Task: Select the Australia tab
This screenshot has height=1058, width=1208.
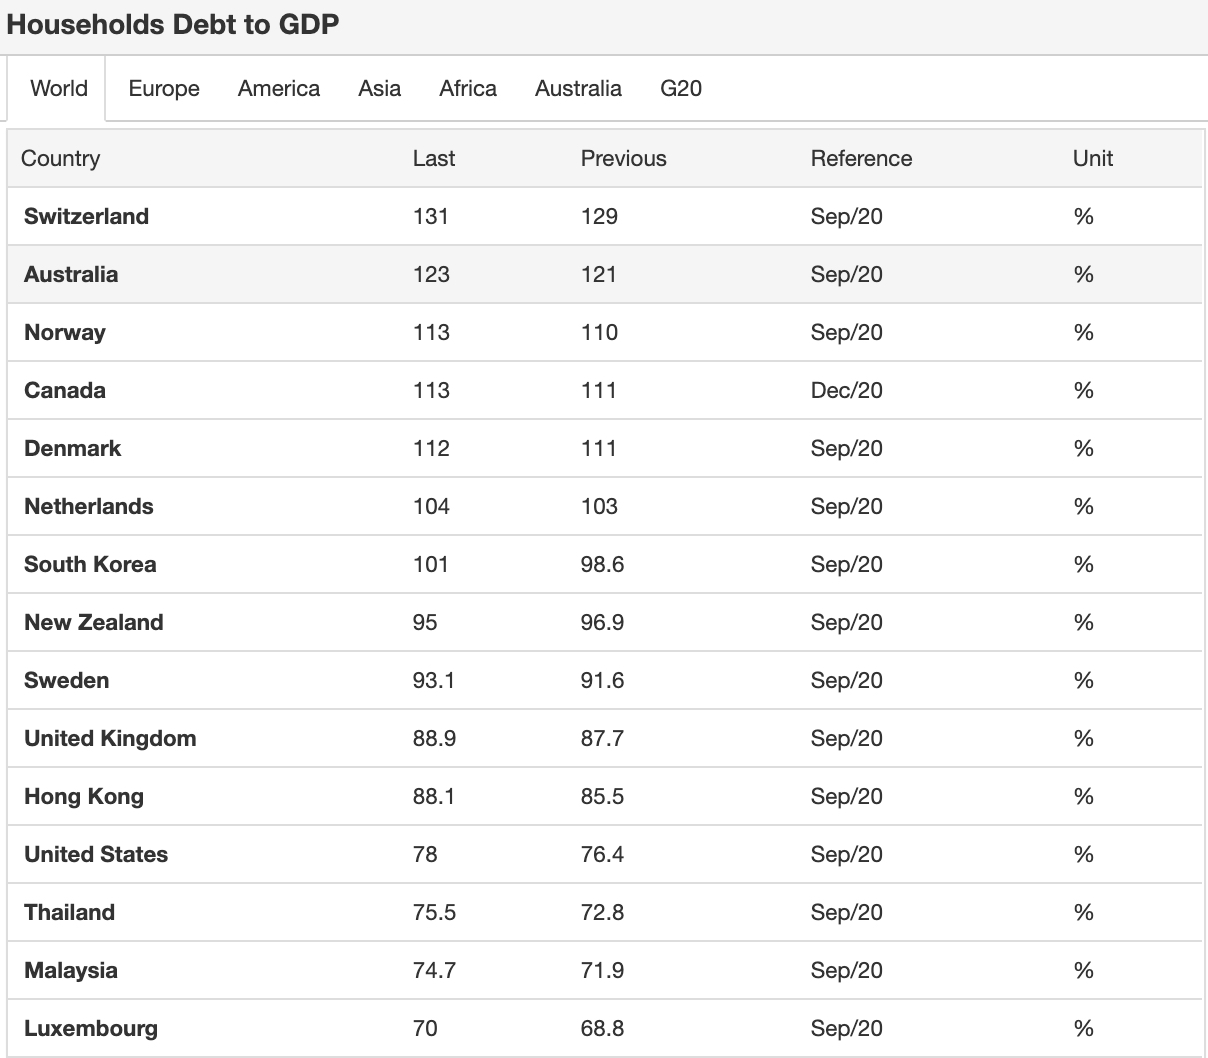Action: click(x=578, y=89)
